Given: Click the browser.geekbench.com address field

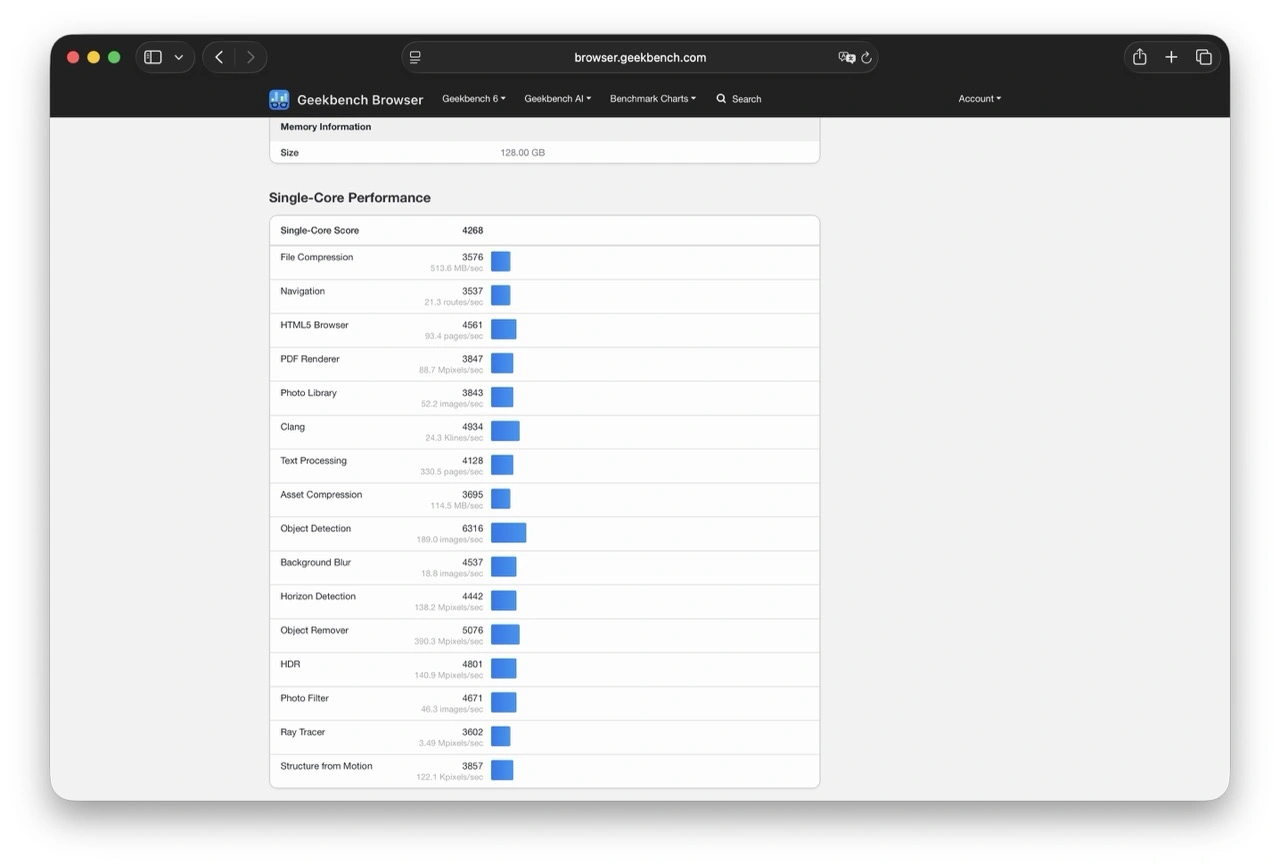Looking at the screenshot, I should tap(640, 58).
